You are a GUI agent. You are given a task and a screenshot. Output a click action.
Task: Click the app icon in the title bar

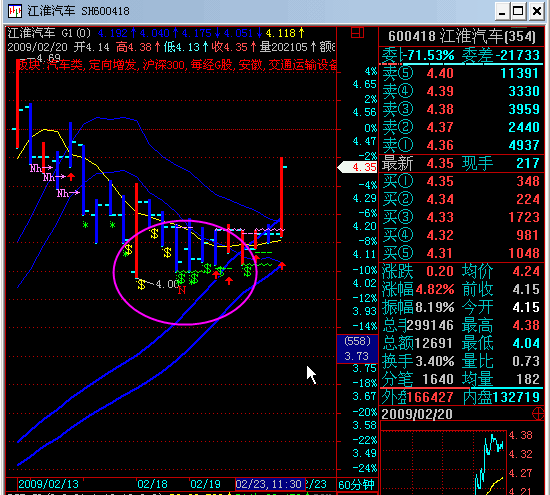tap(15, 11)
